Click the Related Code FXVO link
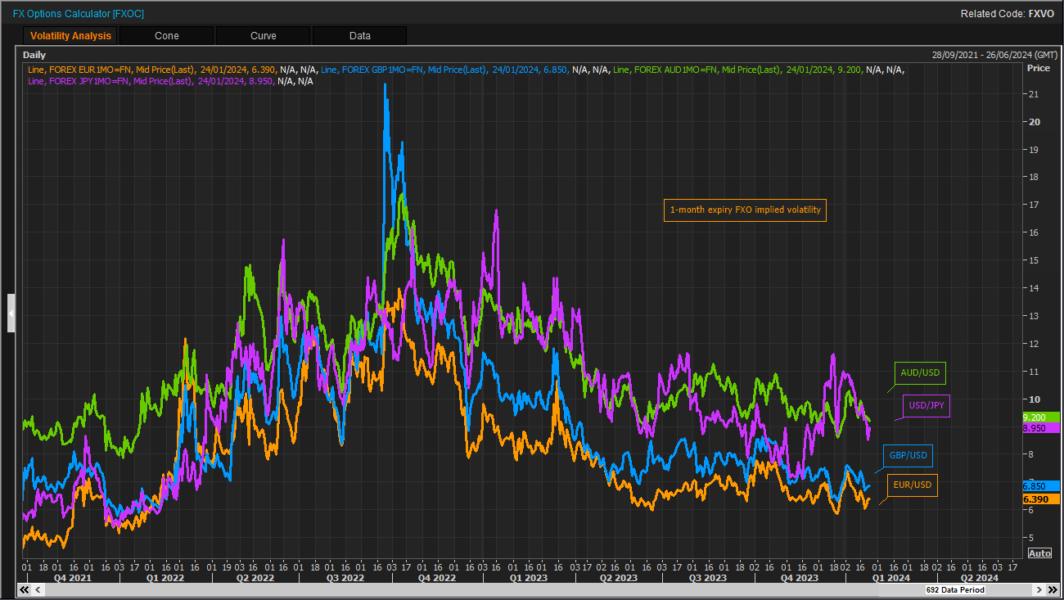The height and width of the screenshot is (600, 1064). [x=1041, y=13]
